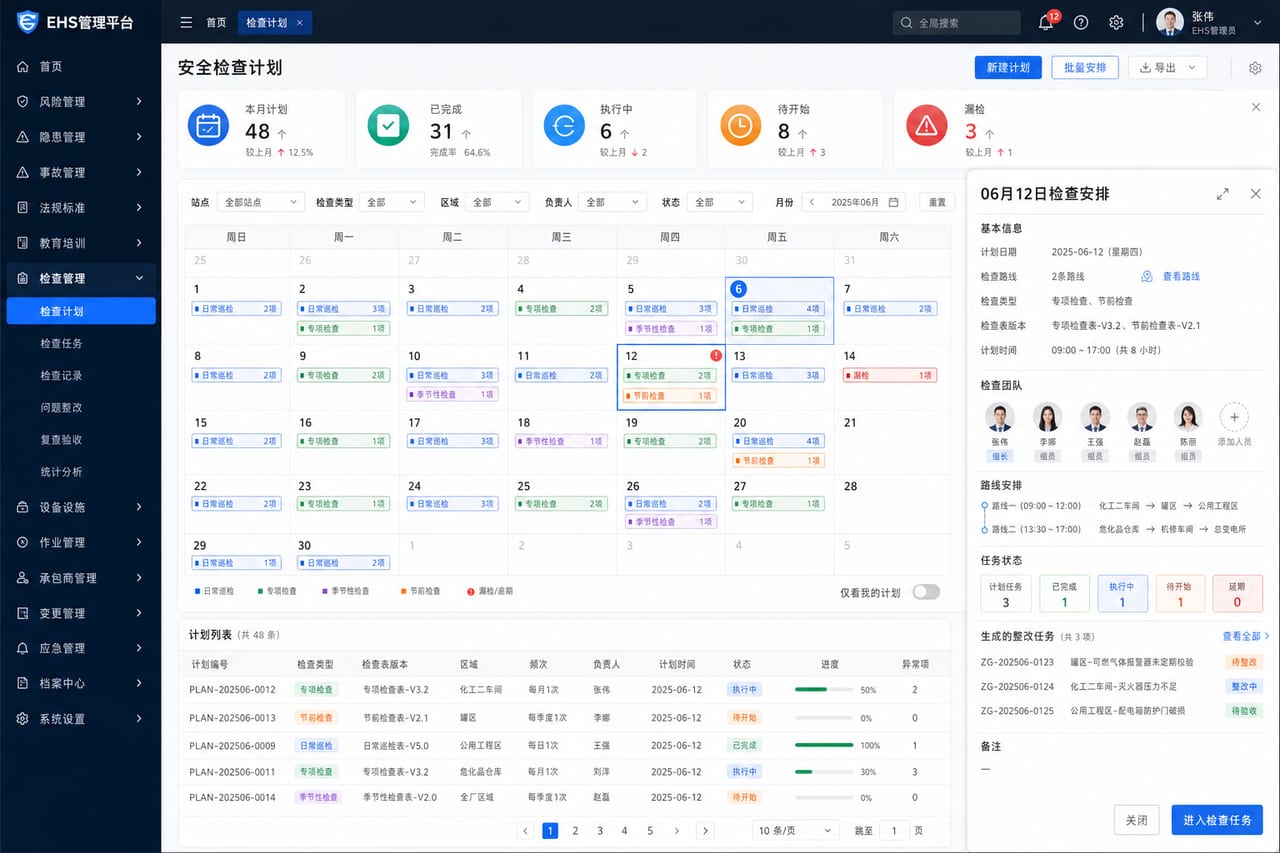Click the red alert badge on June 12
This screenshot has width=1280, height=853.
715,356
